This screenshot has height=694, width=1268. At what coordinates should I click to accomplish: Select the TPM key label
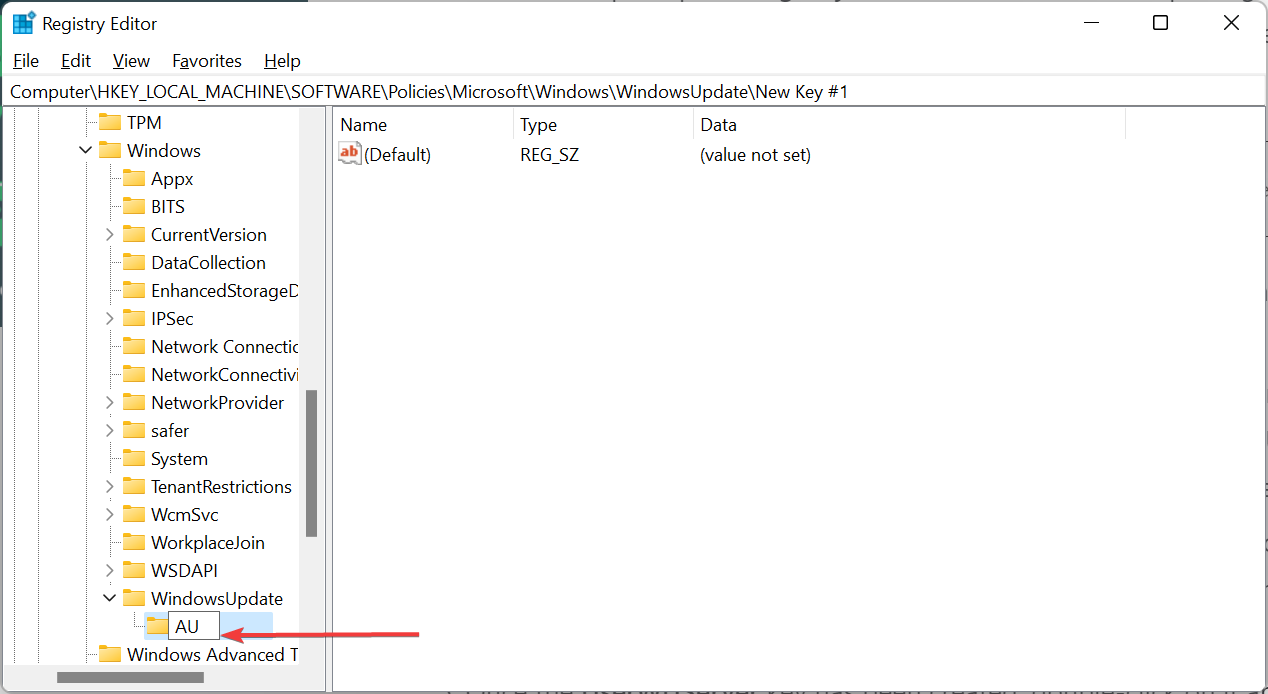pos(144,123)
